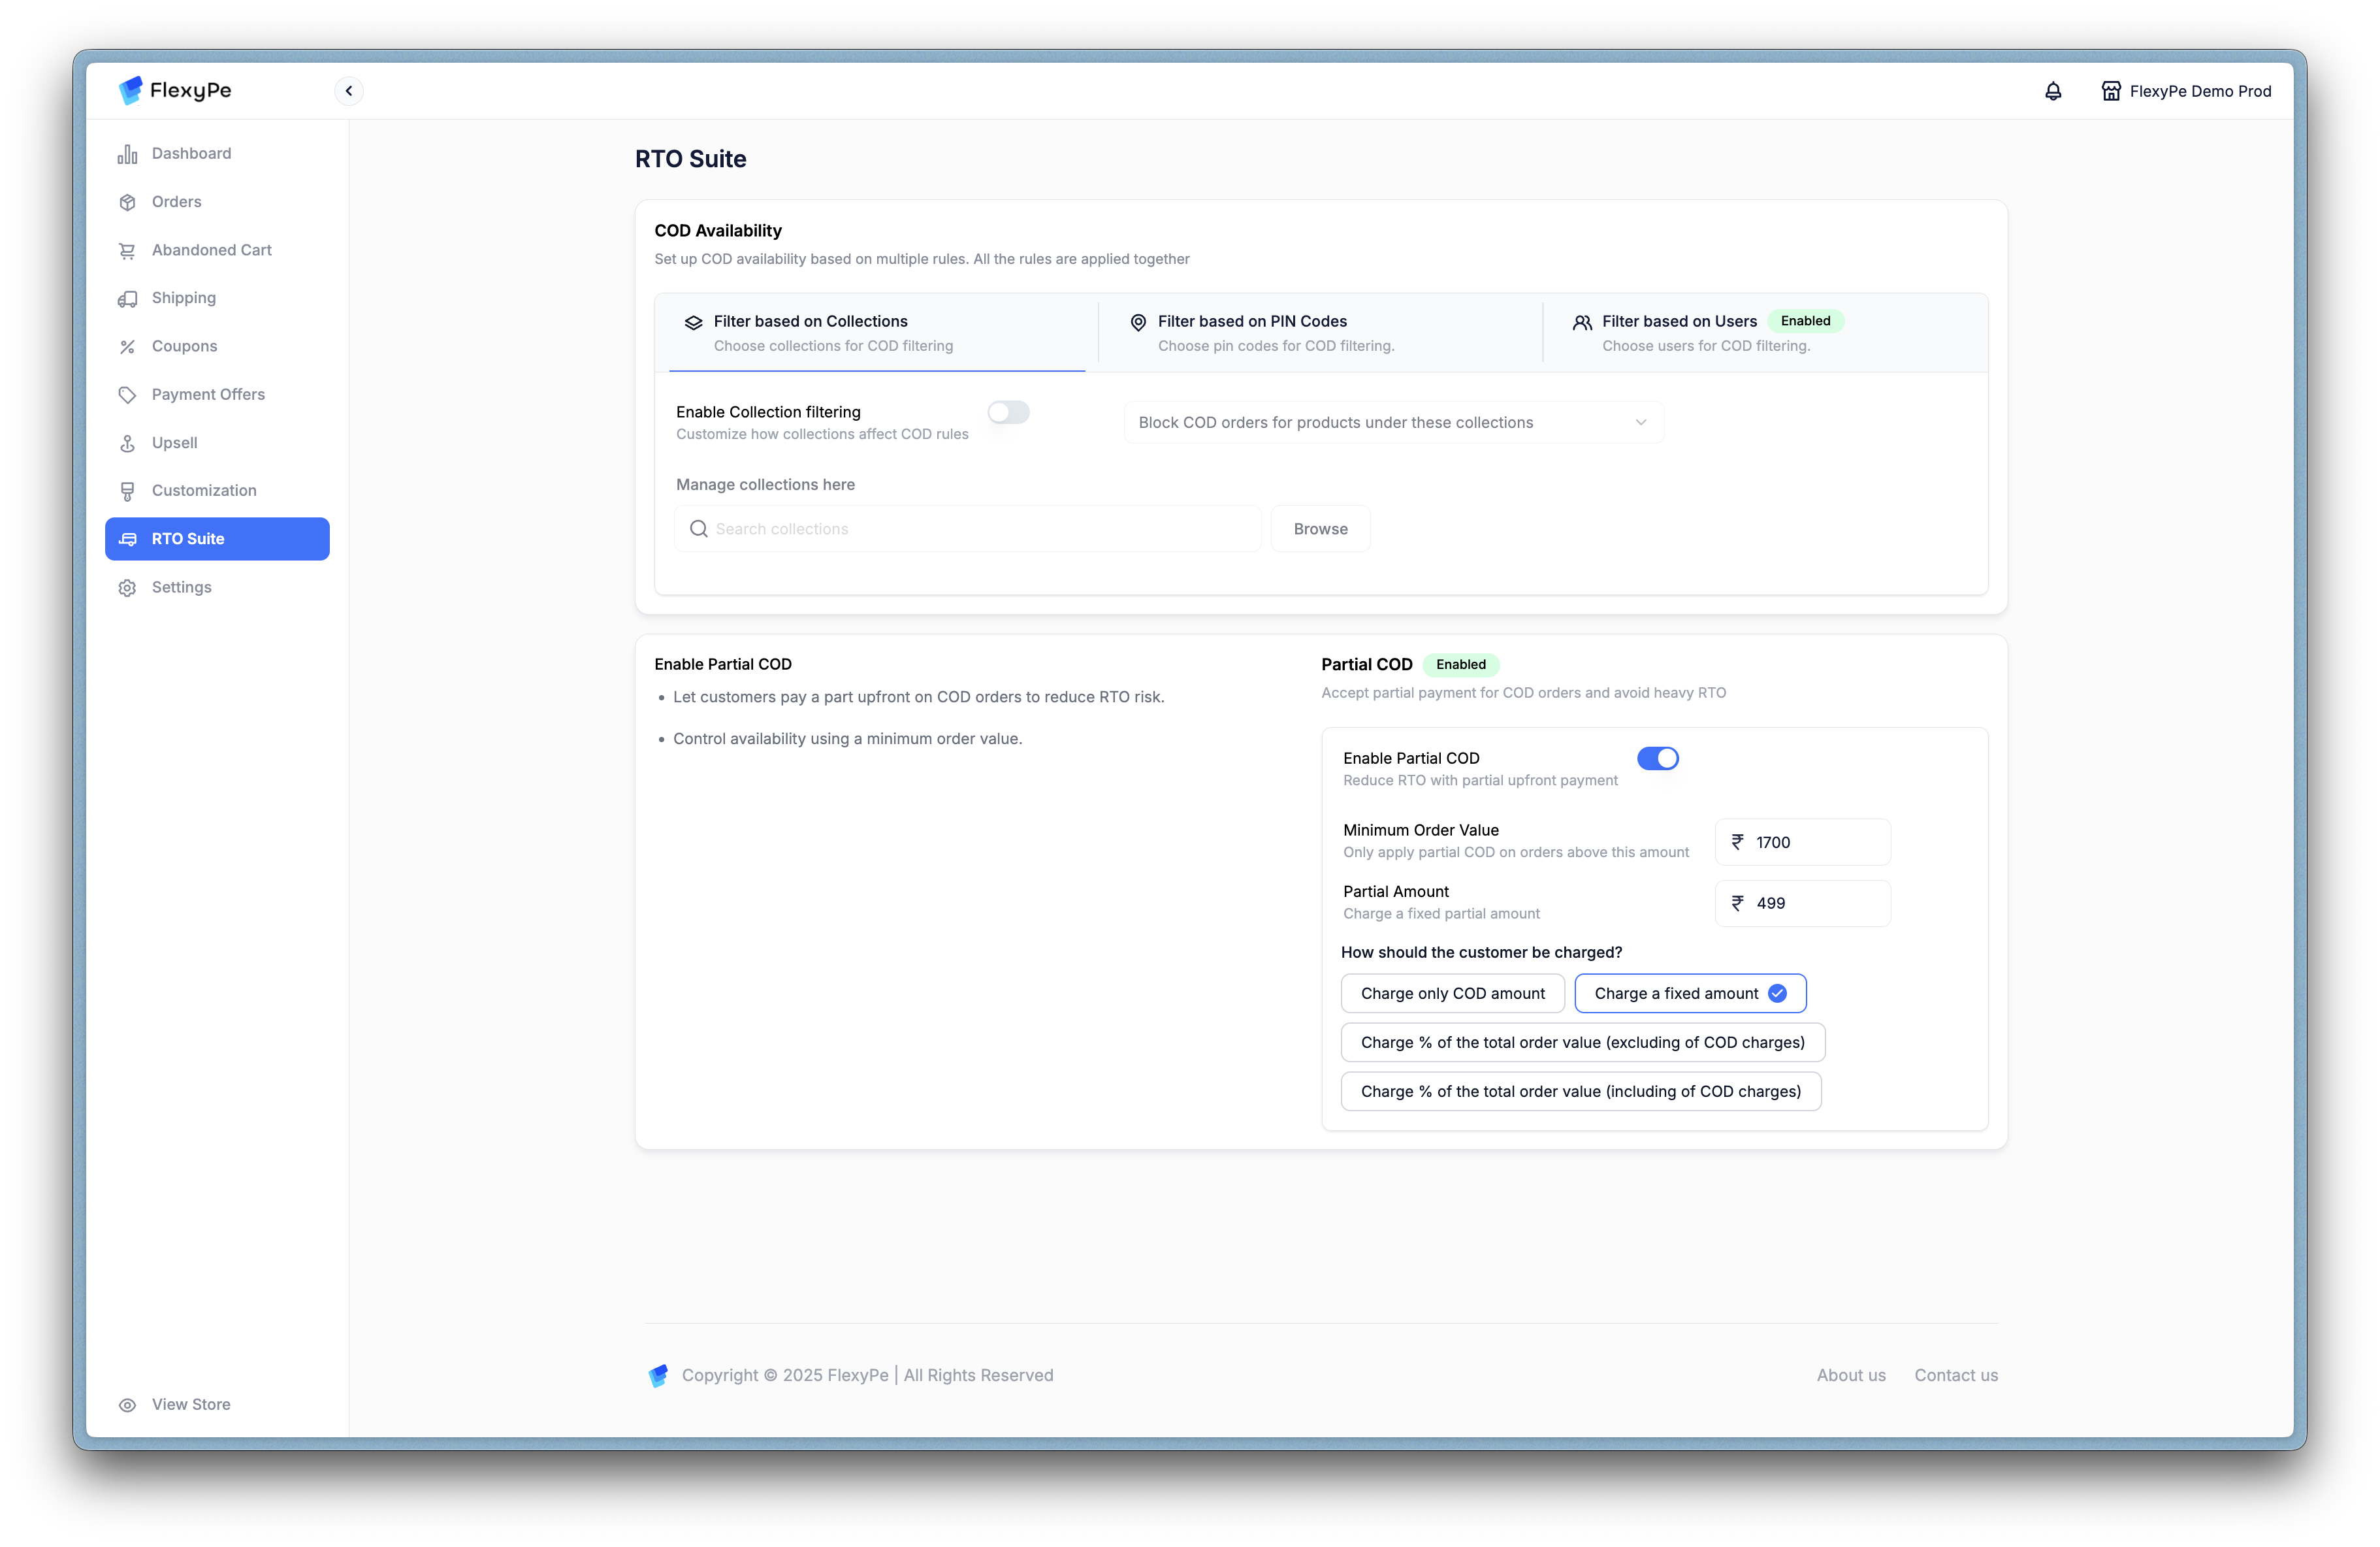2380x1547 pixels.
Task: Click the Search collections input field
Action: [x=967, y=529]
